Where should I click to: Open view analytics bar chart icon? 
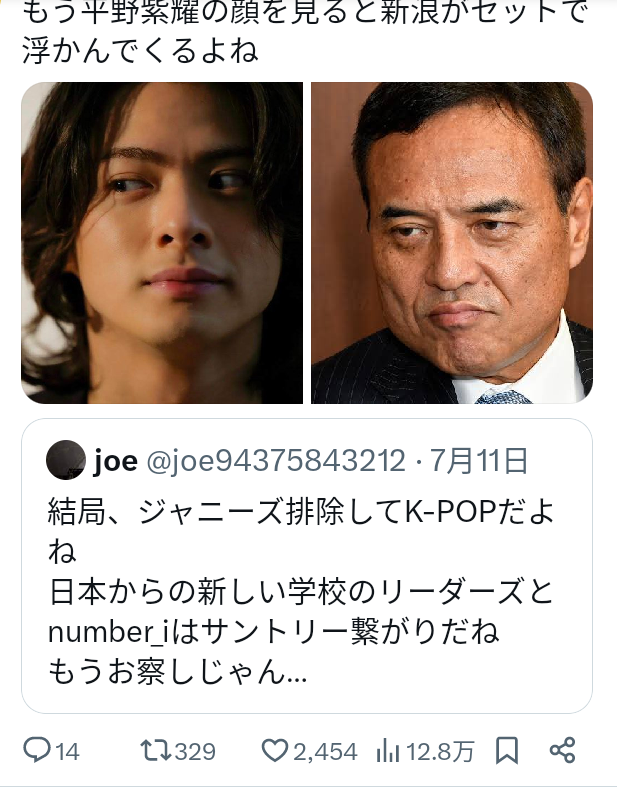coord(388,750)
